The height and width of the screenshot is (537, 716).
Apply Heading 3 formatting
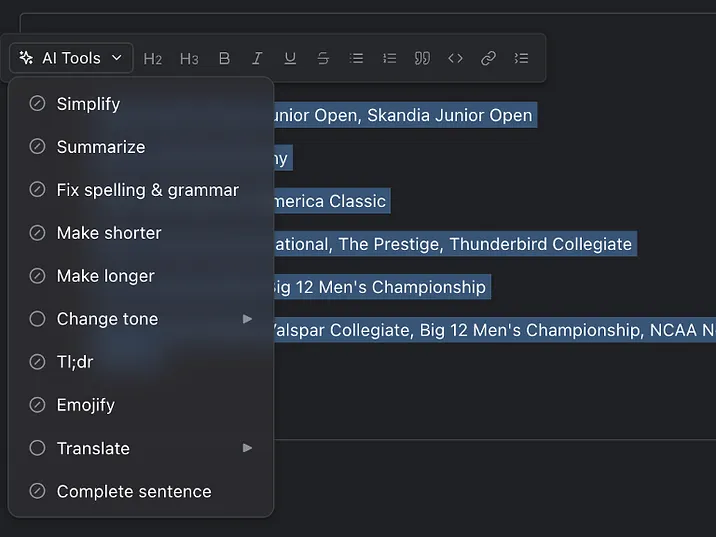point(189,58)
